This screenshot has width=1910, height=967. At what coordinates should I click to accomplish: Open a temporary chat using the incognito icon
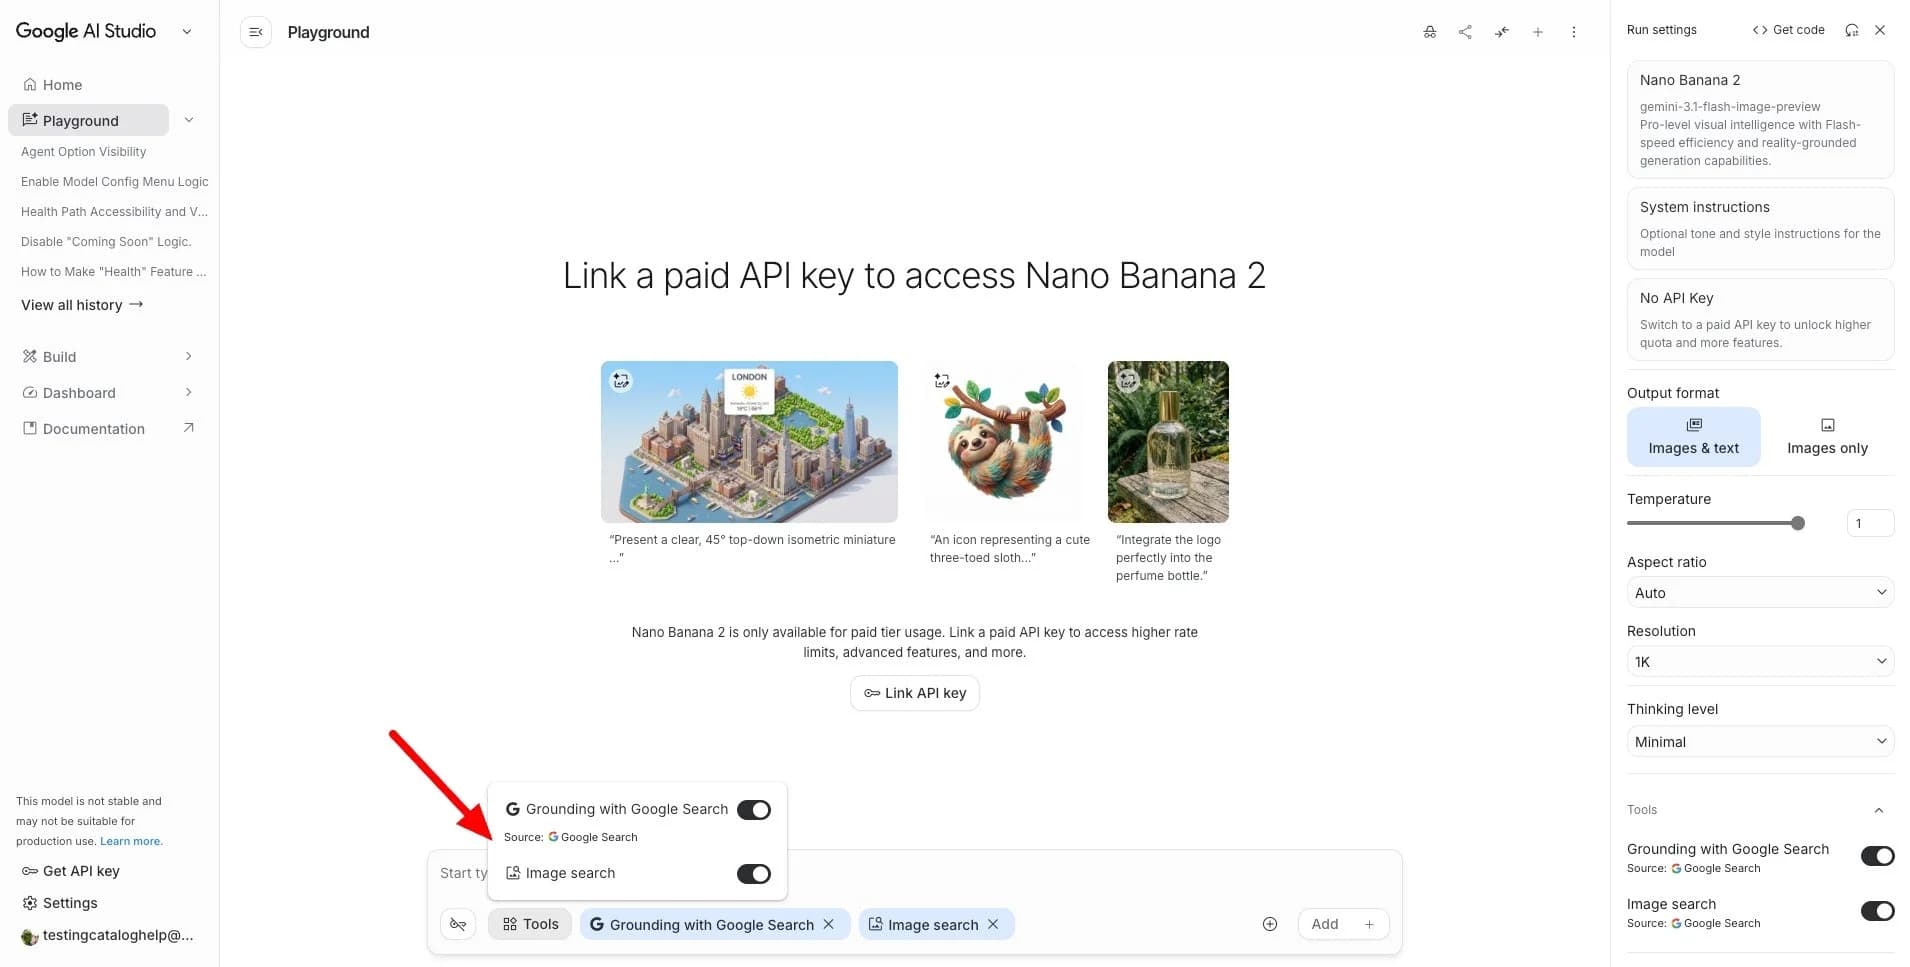1429,31
